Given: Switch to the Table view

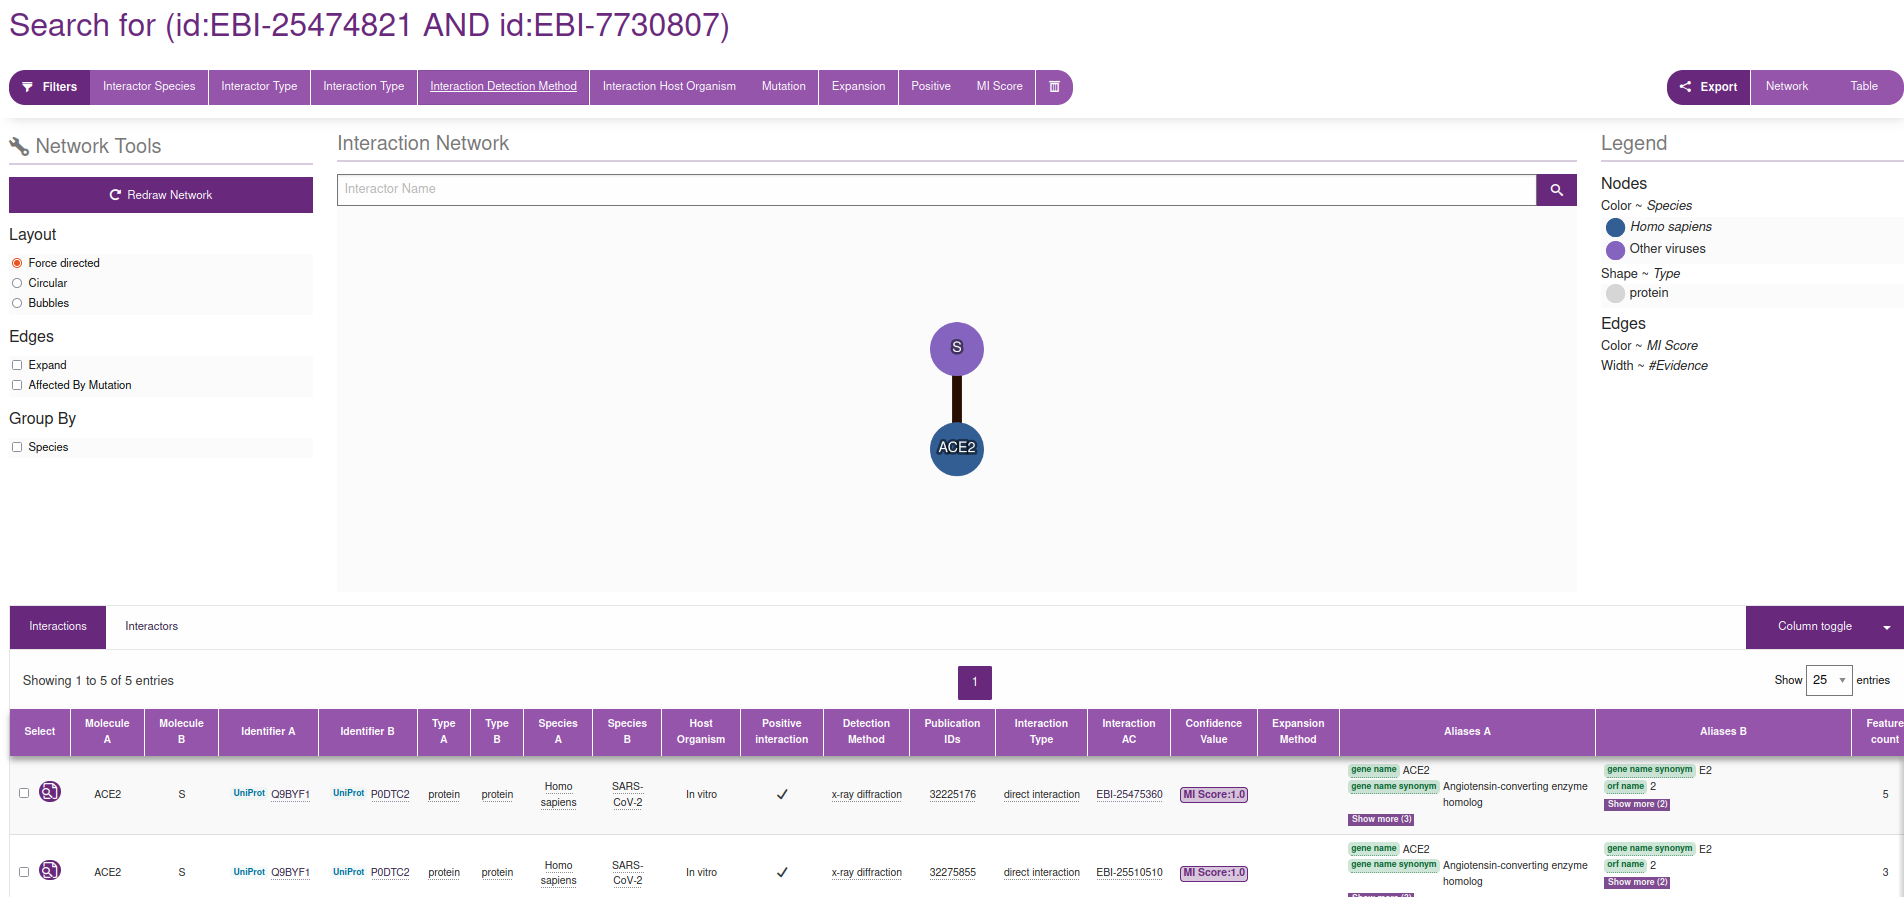Looking at the screenshot, I should (1863, 87).
